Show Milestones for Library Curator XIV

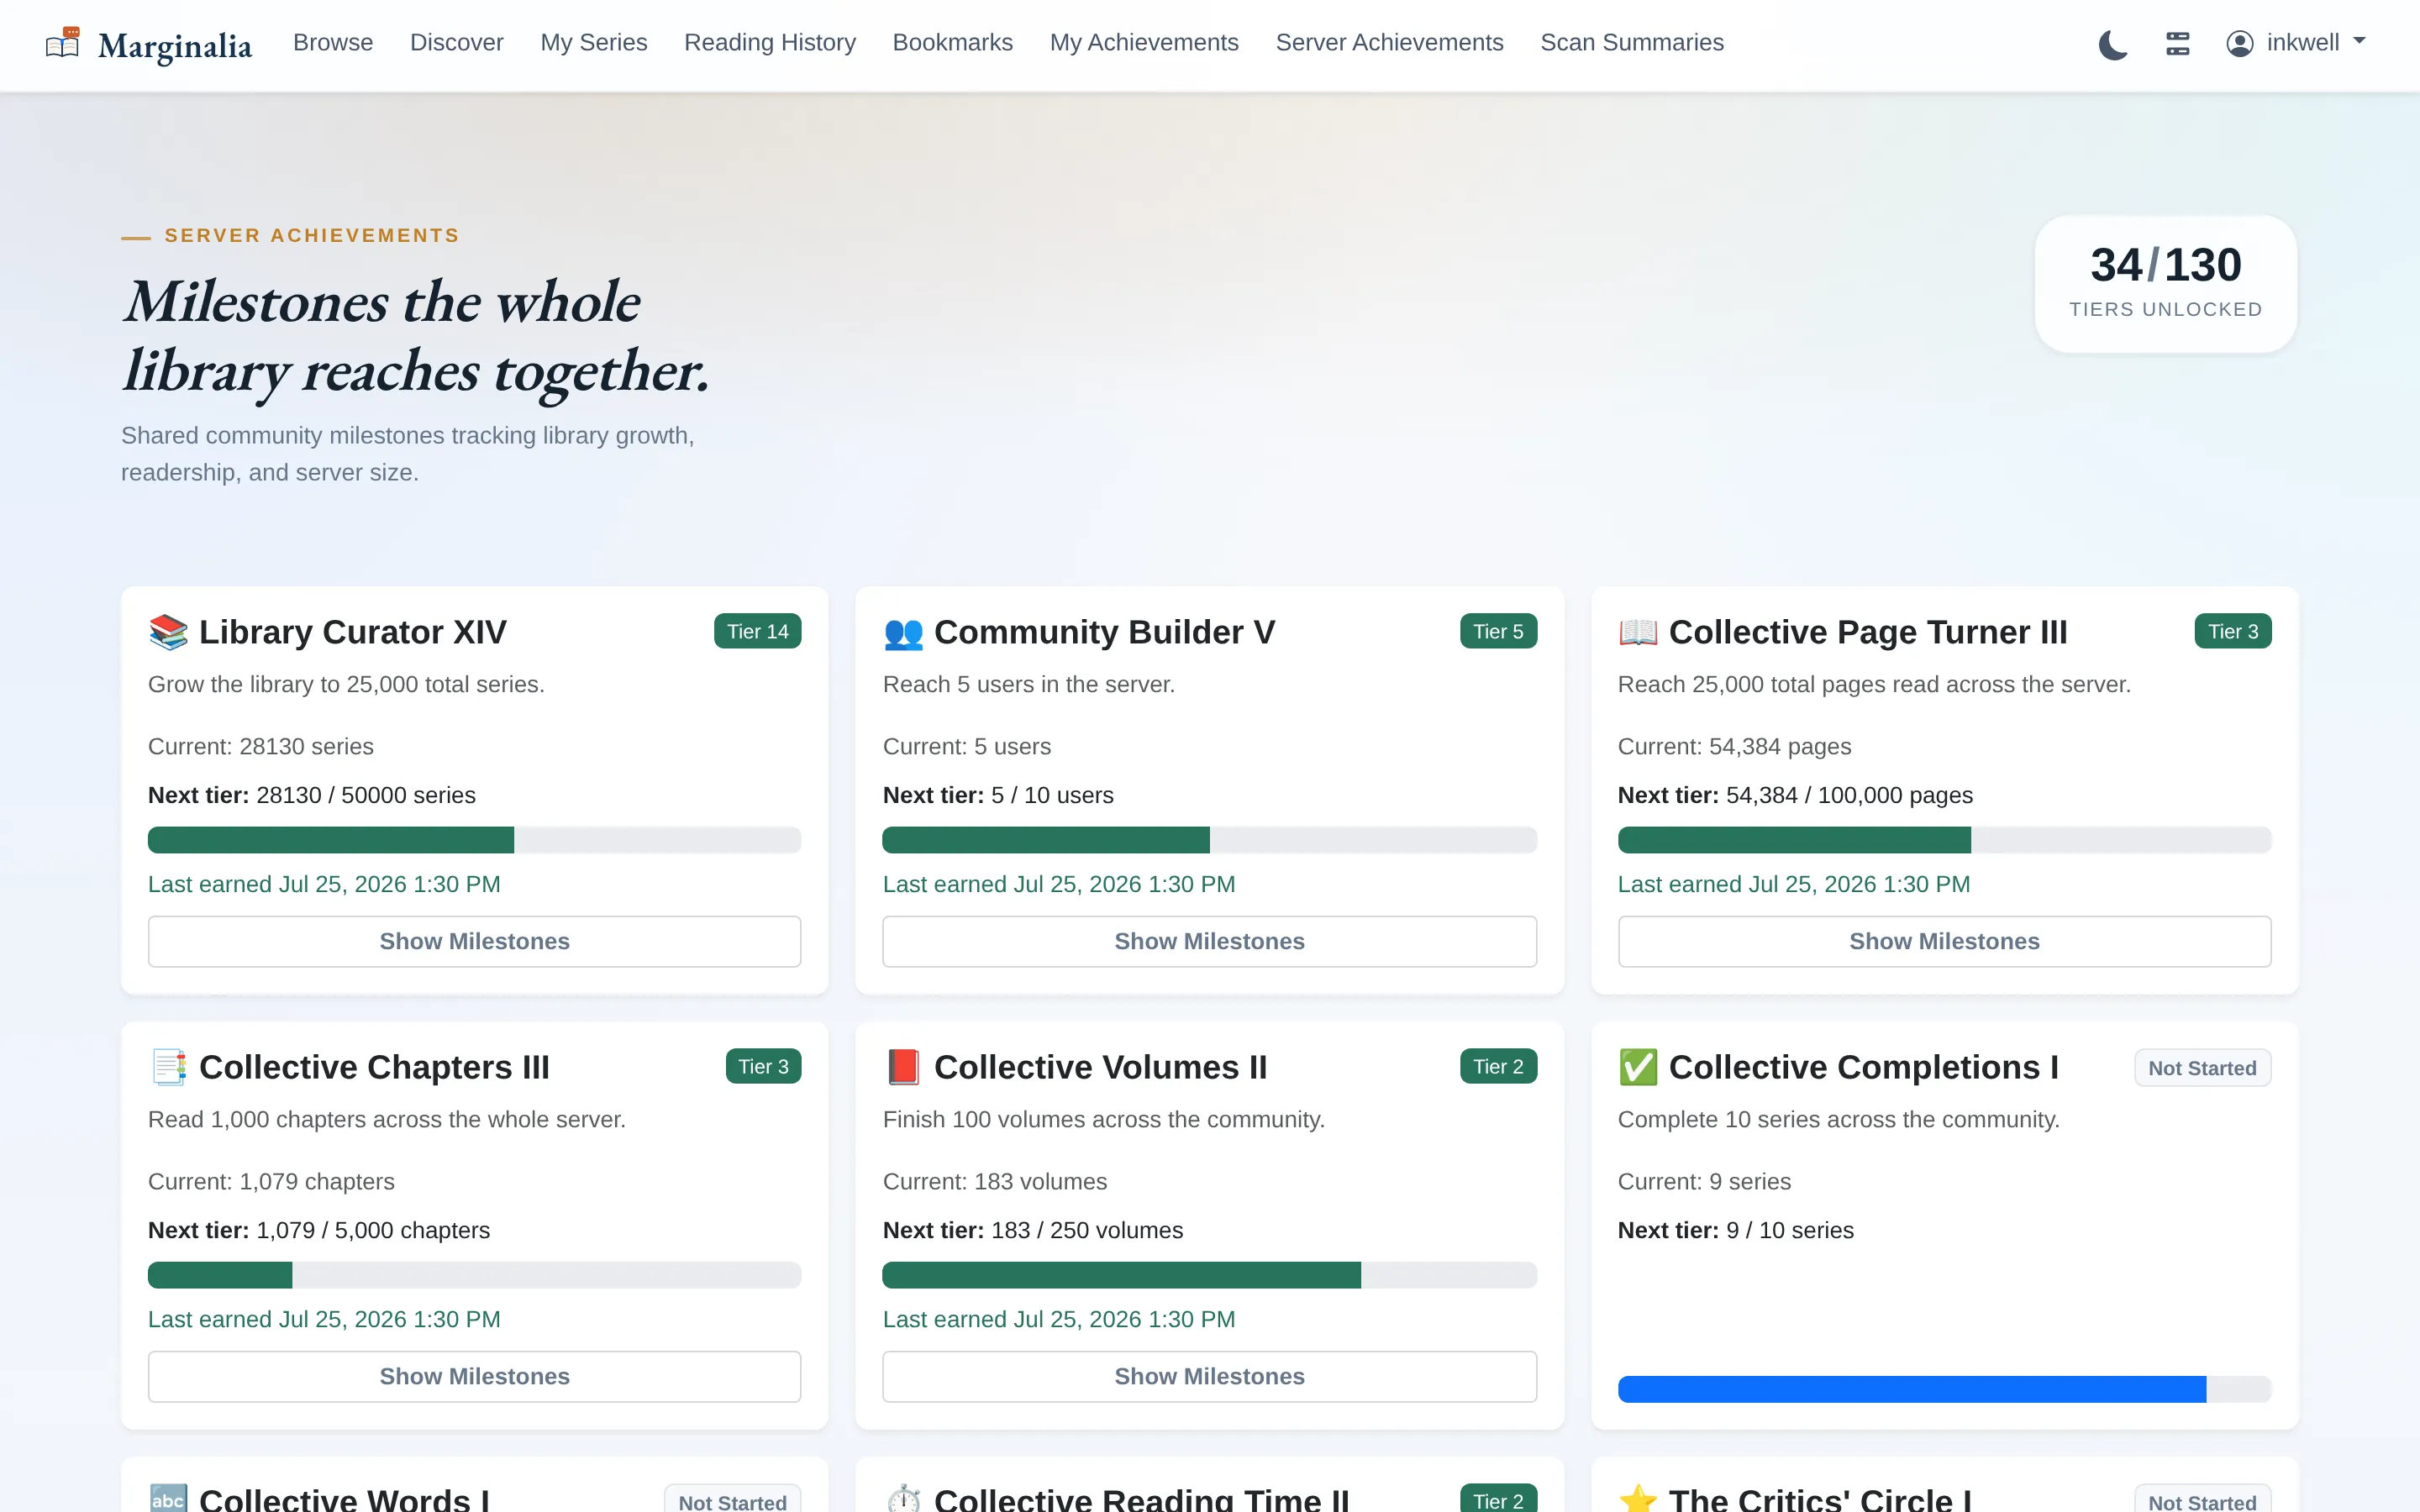475,941
